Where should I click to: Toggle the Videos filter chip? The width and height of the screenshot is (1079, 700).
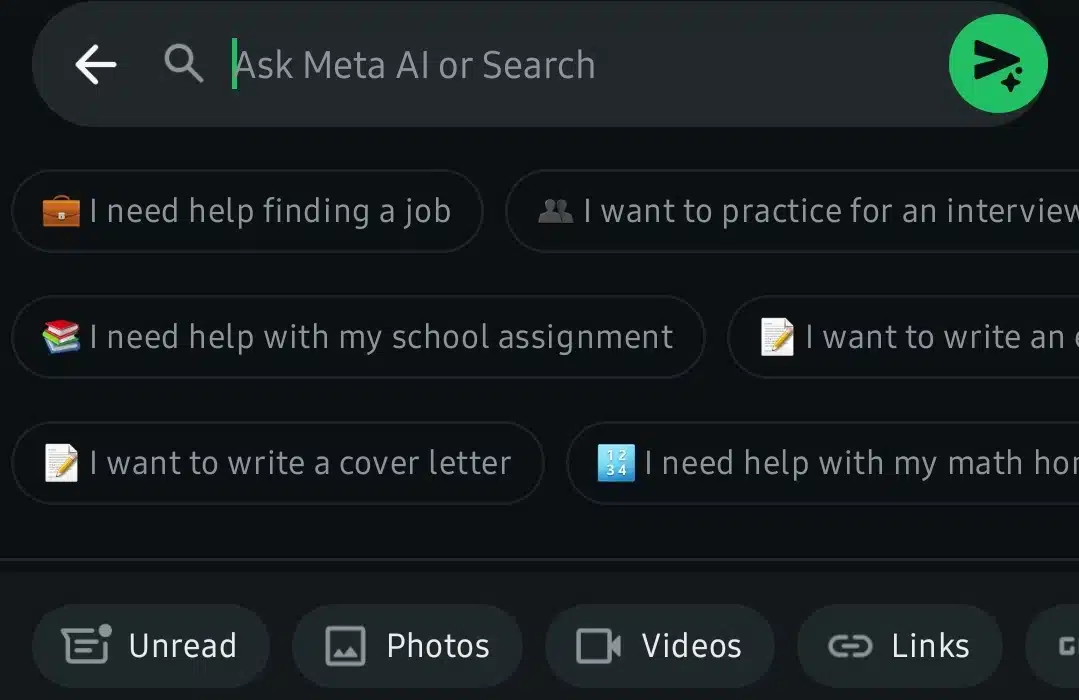pyautogui.click(x=660, y=646)
